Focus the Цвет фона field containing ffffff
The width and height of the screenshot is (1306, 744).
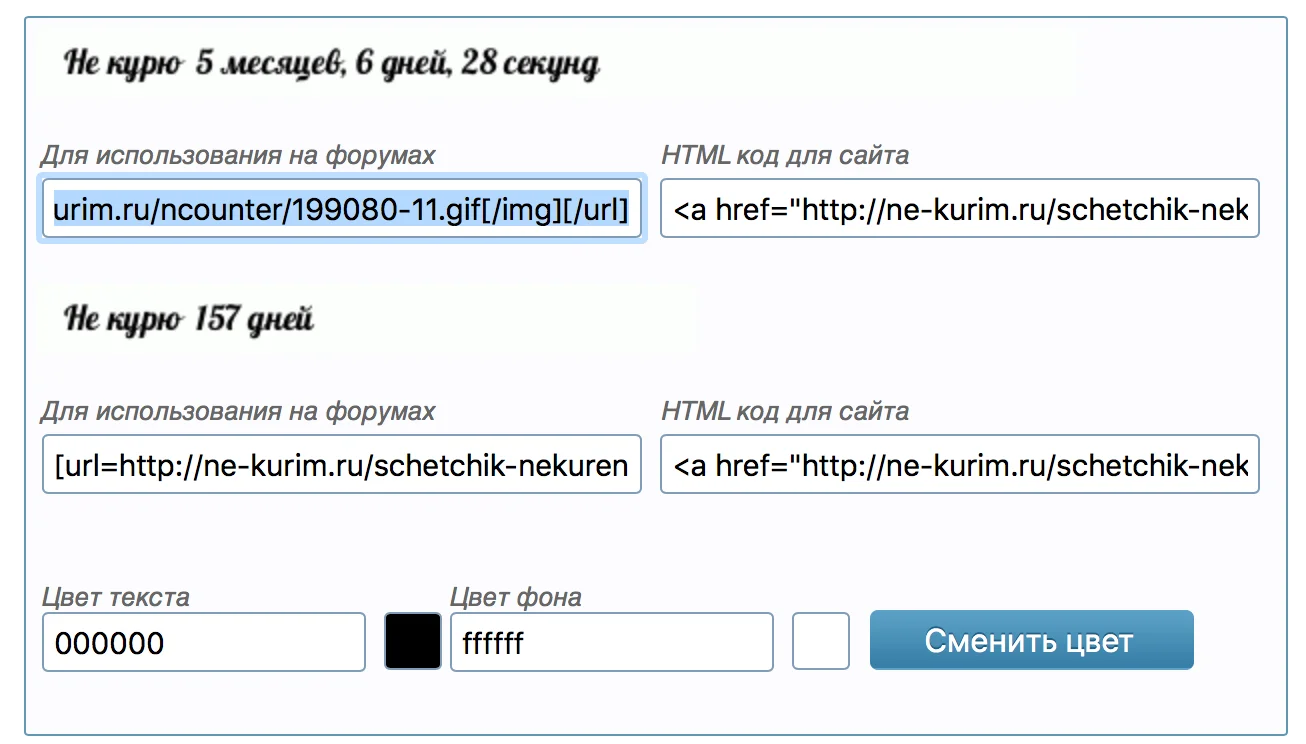point(611,642)
